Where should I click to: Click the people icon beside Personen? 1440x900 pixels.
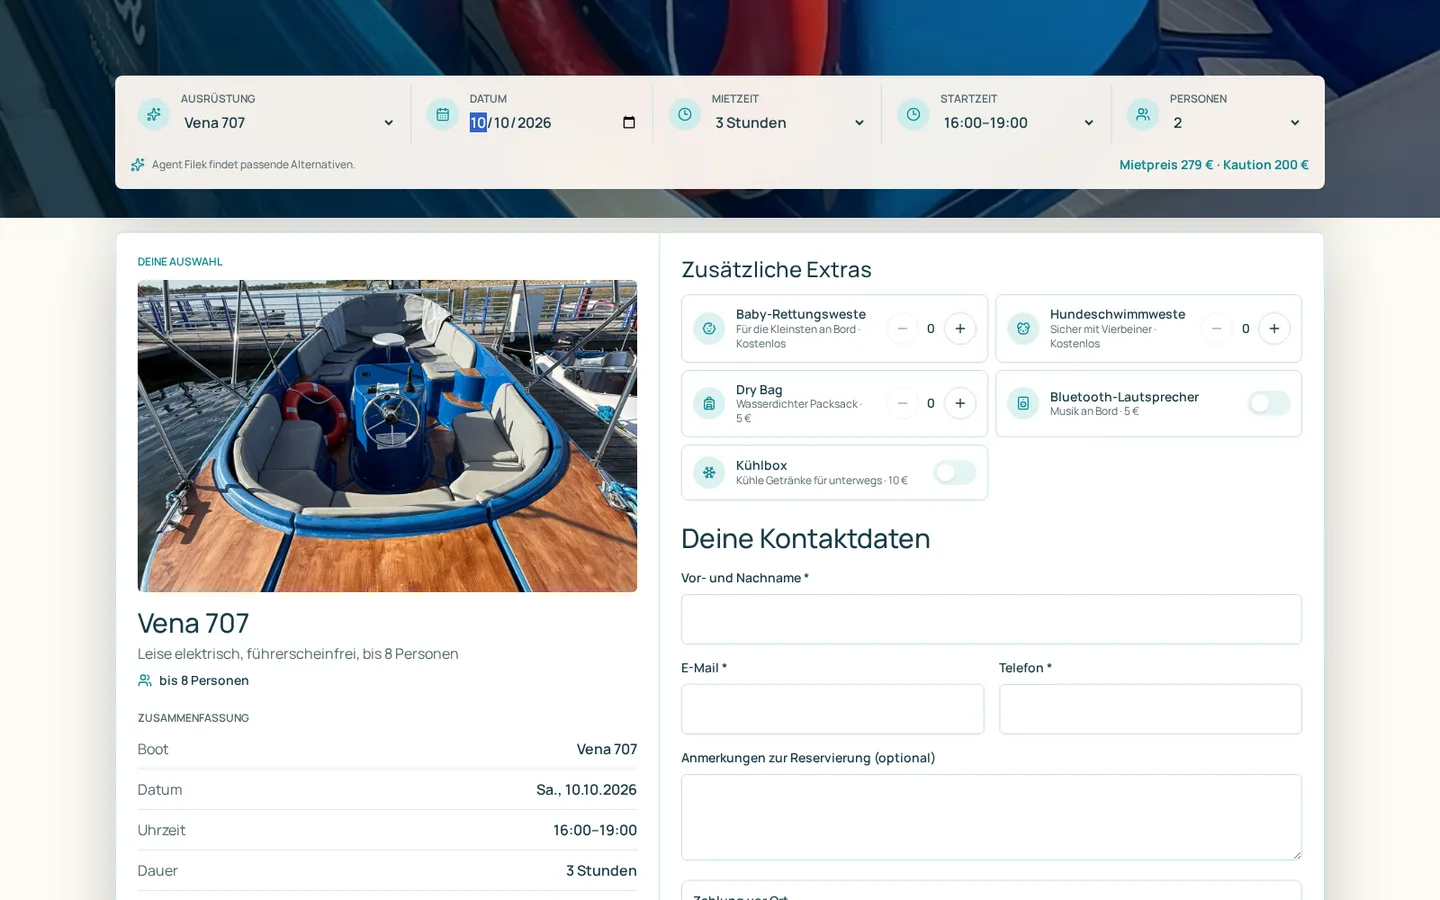point(1143,114)
